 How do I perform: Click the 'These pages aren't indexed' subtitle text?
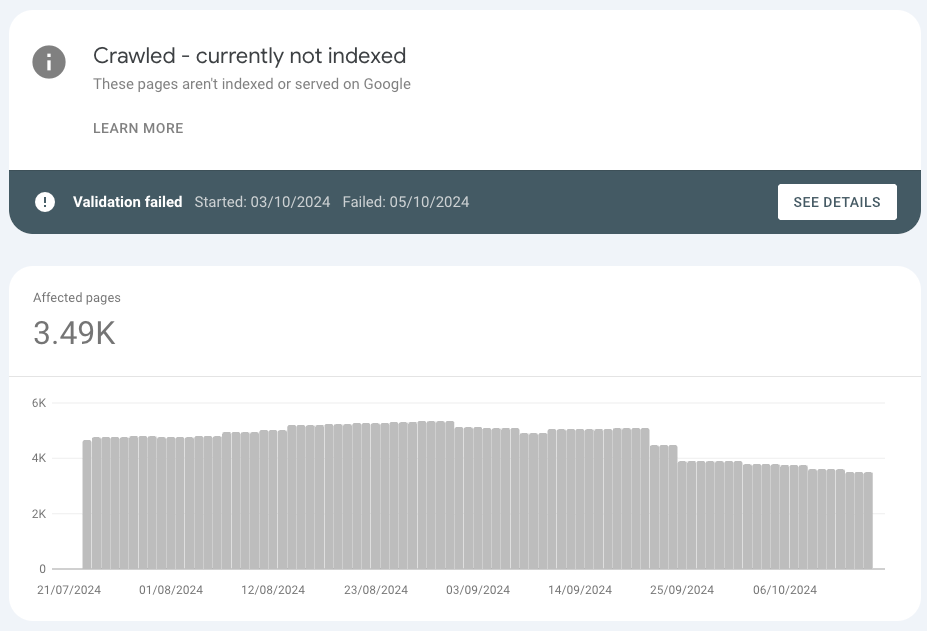point(252,84)
